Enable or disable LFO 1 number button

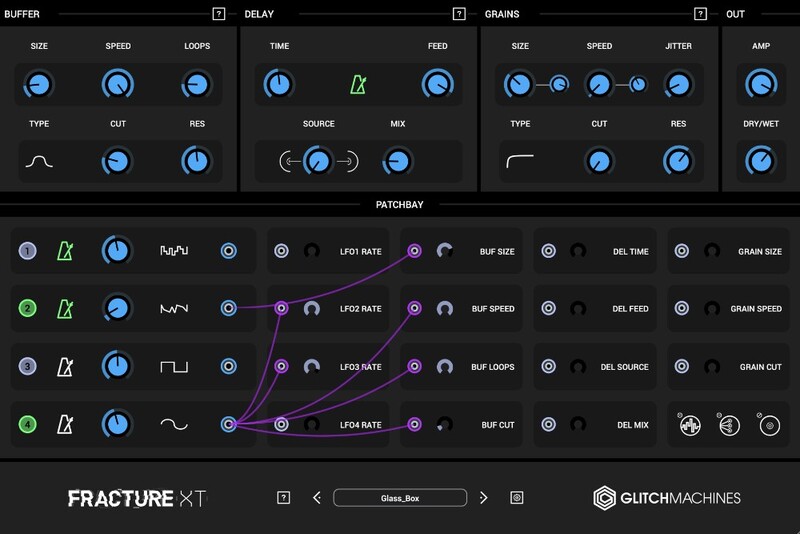28,251
